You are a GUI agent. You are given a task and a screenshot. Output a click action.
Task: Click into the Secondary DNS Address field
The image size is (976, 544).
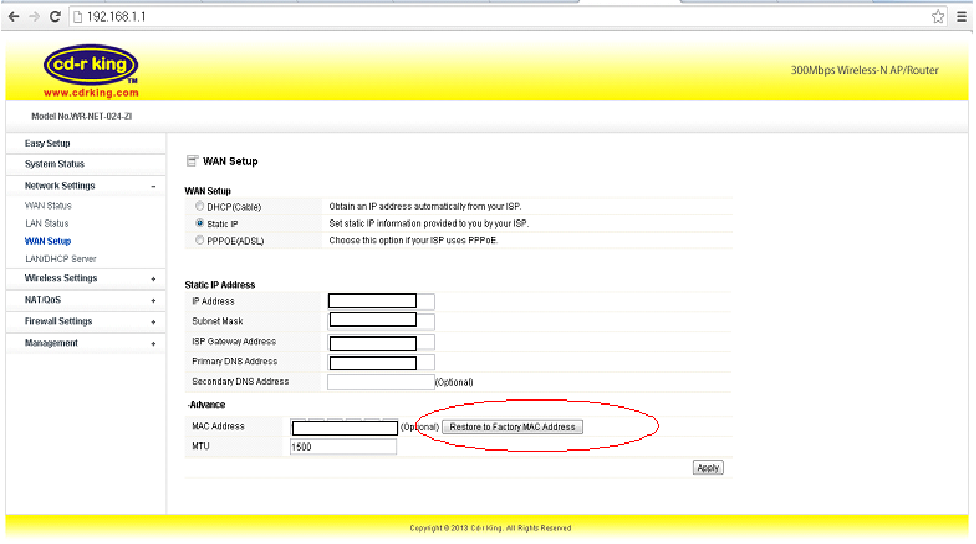click(x=380, y=382)
